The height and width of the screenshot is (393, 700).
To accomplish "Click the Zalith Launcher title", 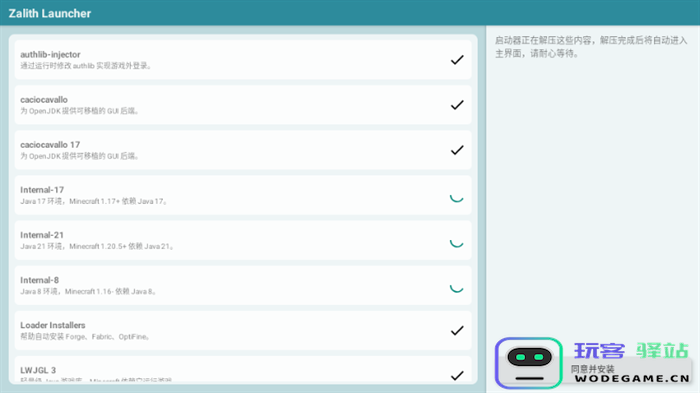I will 50,13.
